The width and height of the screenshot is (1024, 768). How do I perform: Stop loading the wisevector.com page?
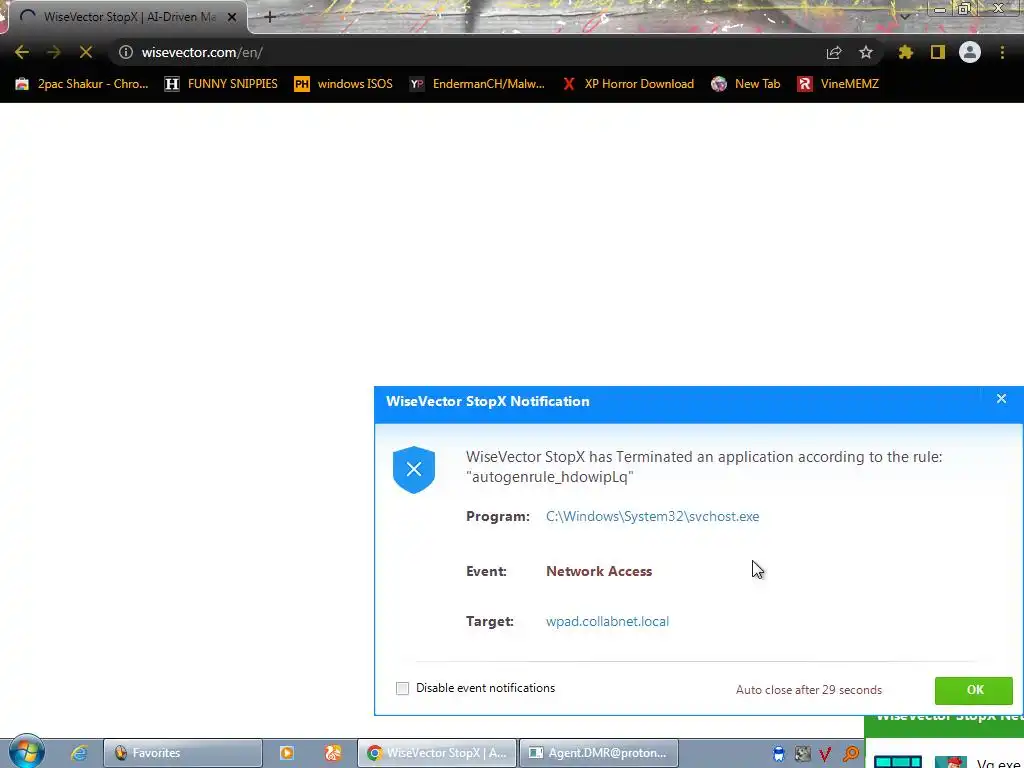point(86,52)
